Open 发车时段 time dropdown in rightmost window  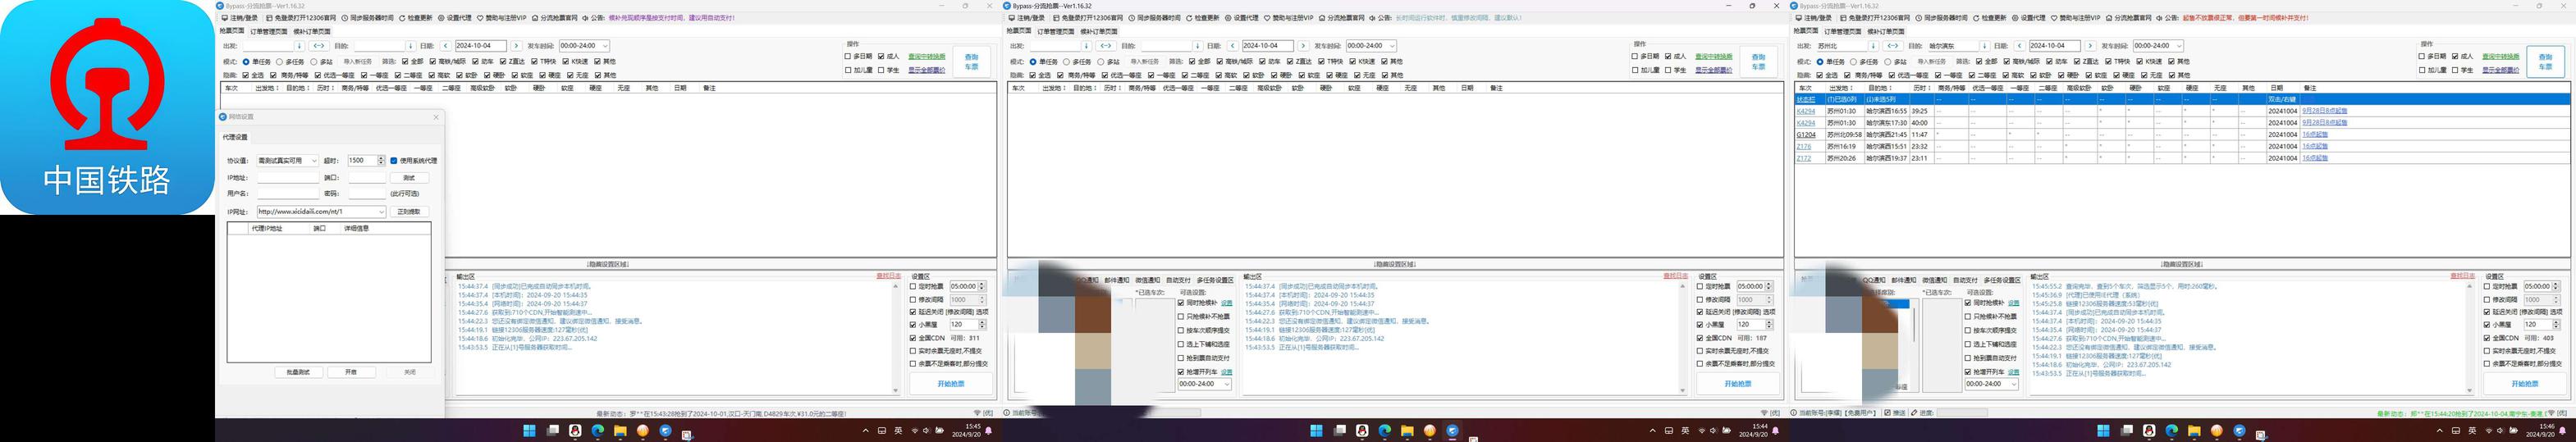click(x=2178, y=46)
